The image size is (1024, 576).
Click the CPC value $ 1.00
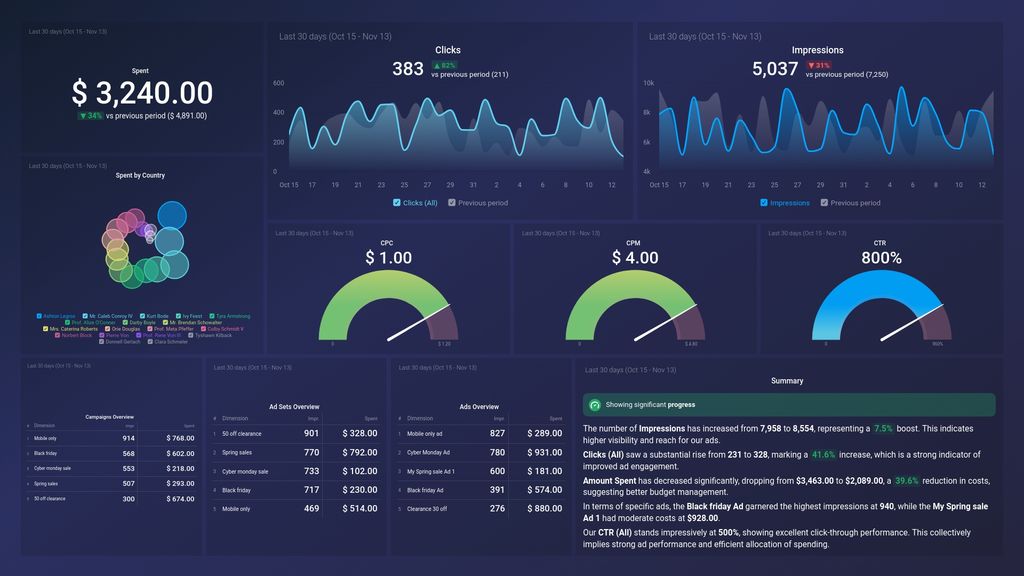tap(389, 258)
